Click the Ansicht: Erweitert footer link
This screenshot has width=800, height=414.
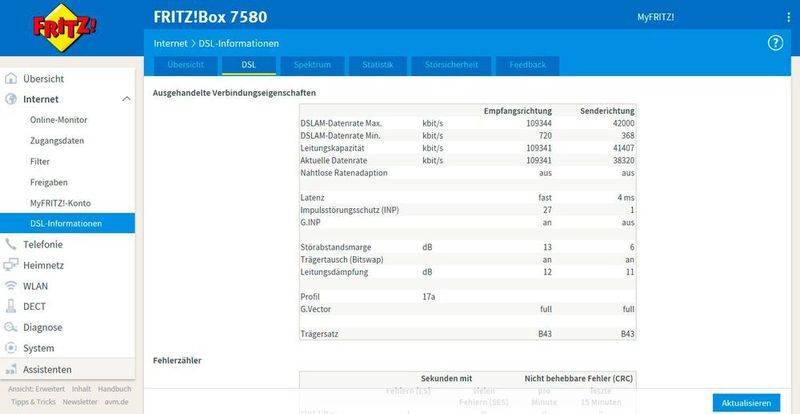click(x=36, y=389)
